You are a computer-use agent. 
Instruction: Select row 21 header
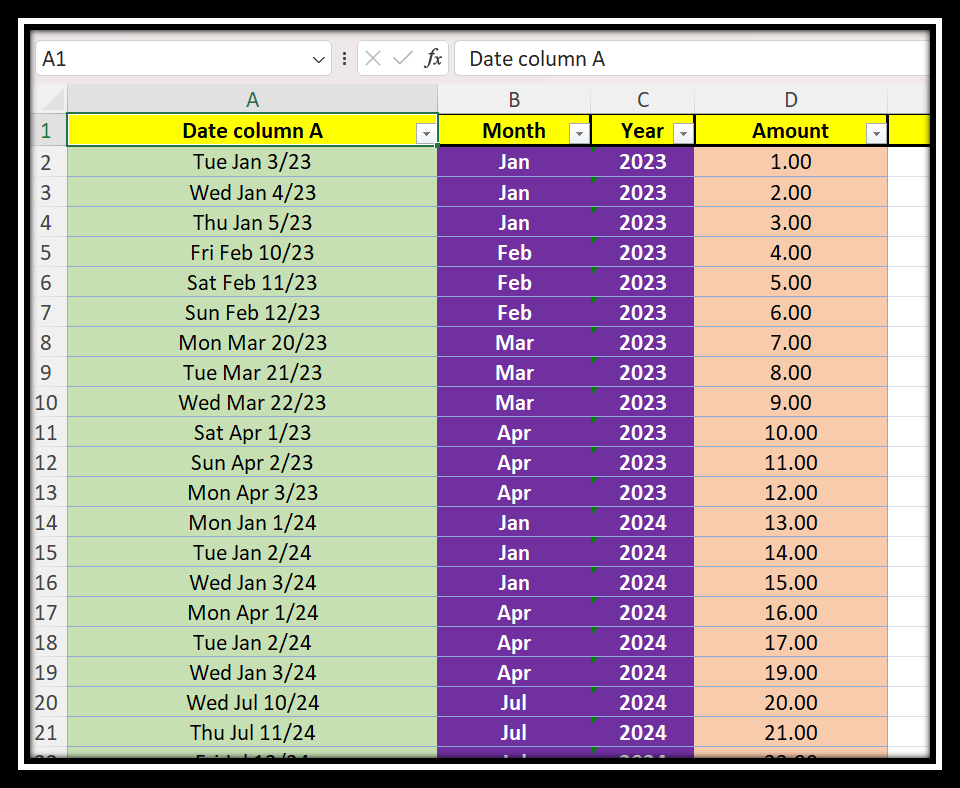[48, 732]
